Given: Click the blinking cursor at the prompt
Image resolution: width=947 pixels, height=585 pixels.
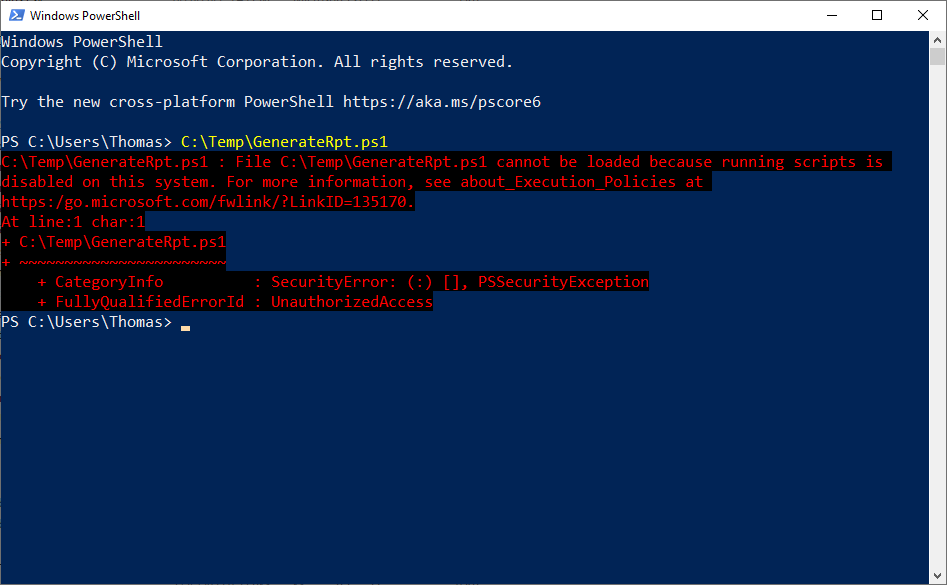Looking at the screenshot, I should 185,325.
